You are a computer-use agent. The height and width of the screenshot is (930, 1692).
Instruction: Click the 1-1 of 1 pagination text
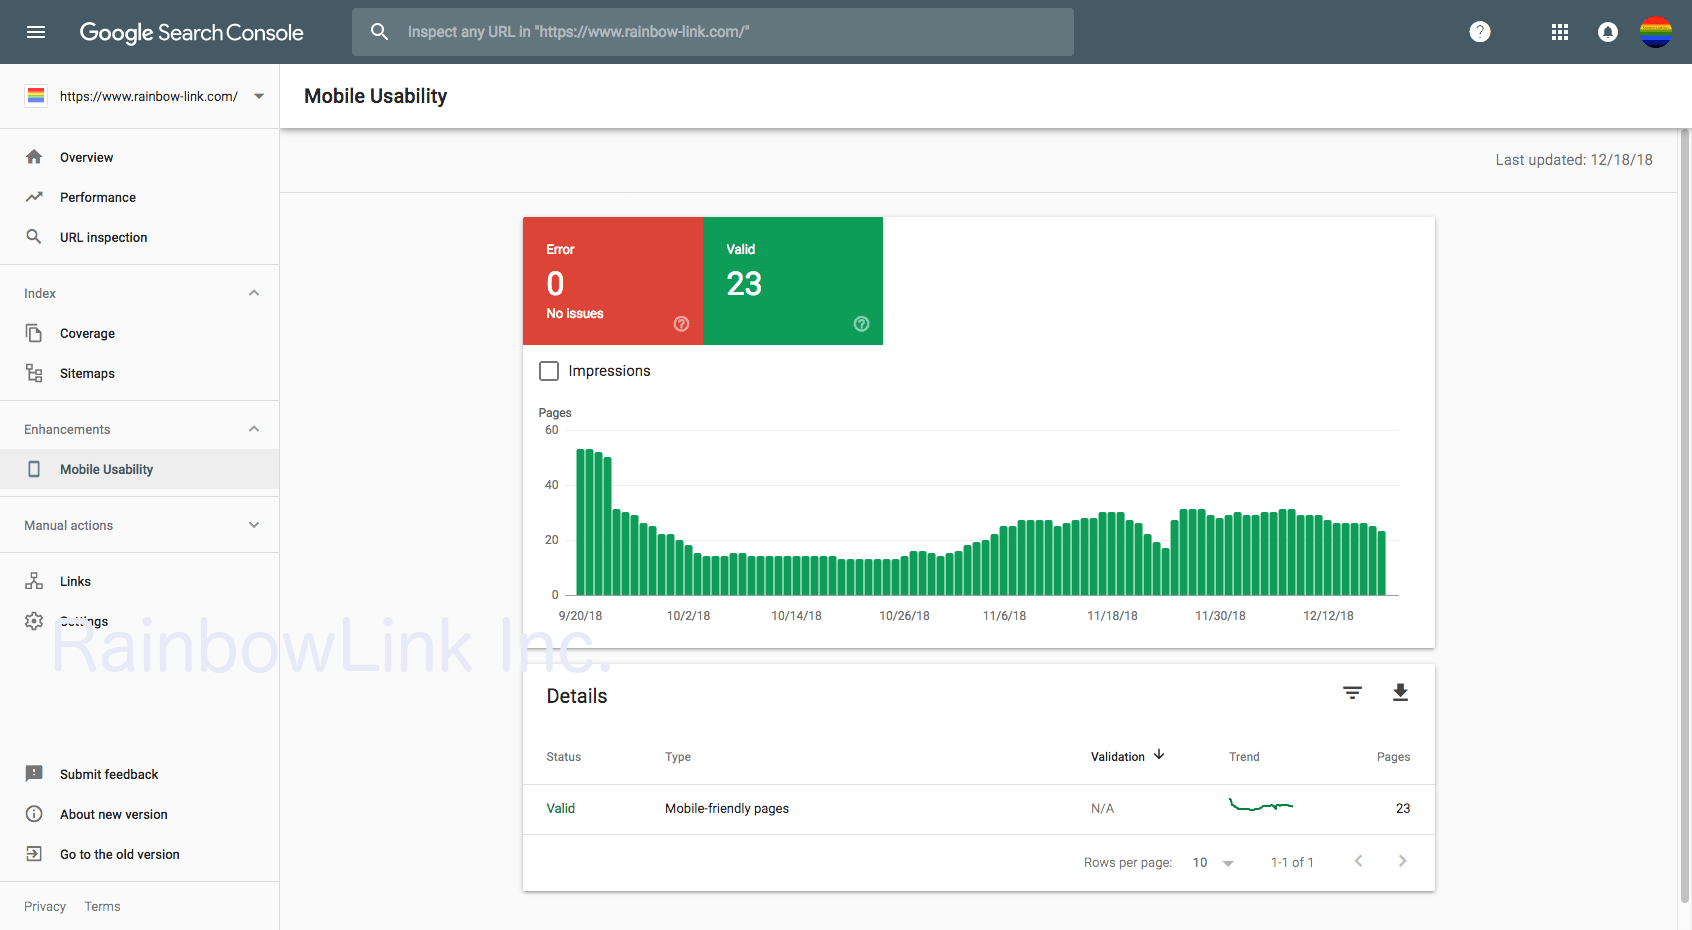click(1292, 862)
